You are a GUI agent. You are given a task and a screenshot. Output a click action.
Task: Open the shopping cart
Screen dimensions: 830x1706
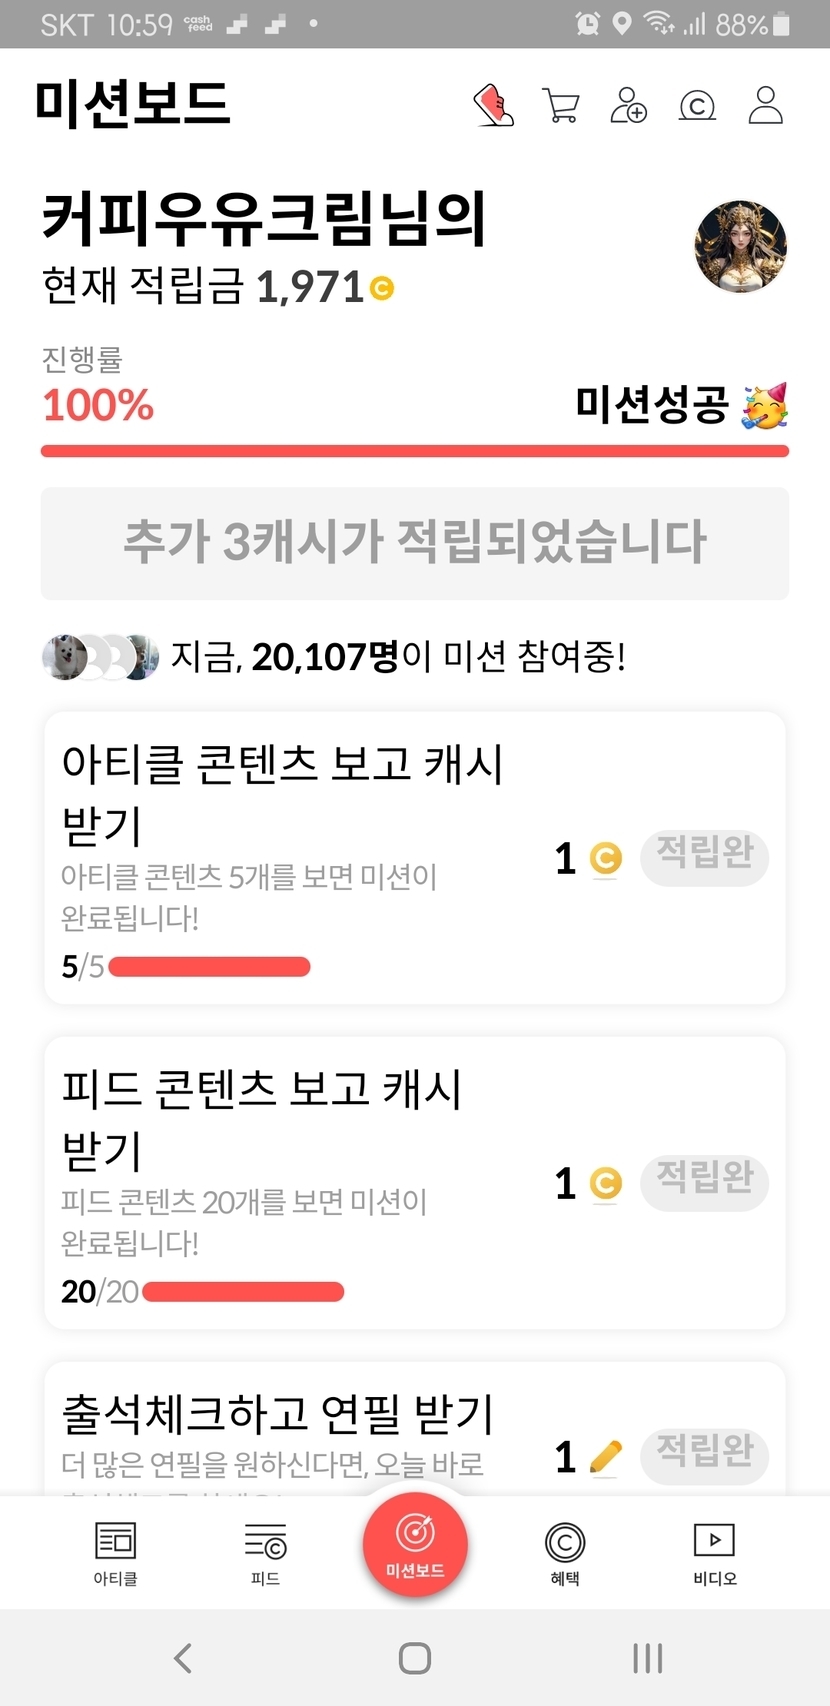pos(561,105)
